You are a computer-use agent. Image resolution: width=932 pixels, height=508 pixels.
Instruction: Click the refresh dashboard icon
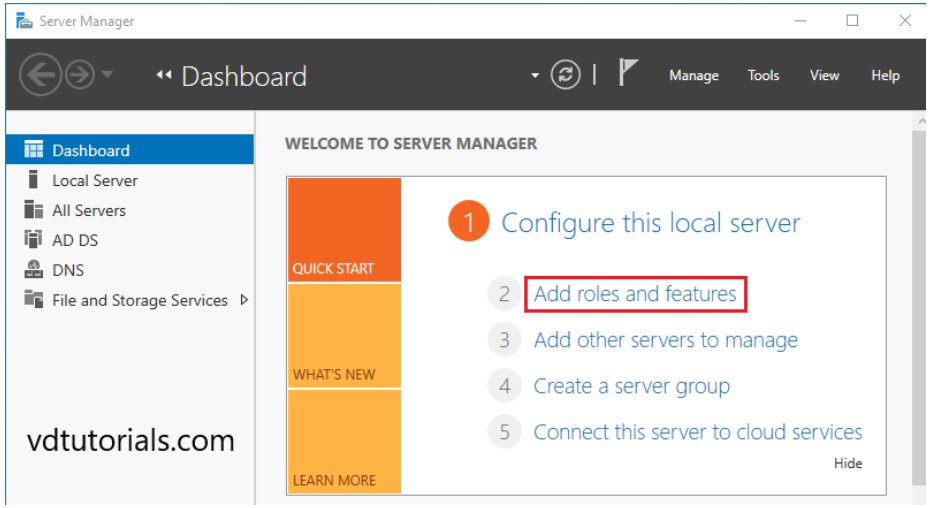pyautogui.click(x=566, y=76)
